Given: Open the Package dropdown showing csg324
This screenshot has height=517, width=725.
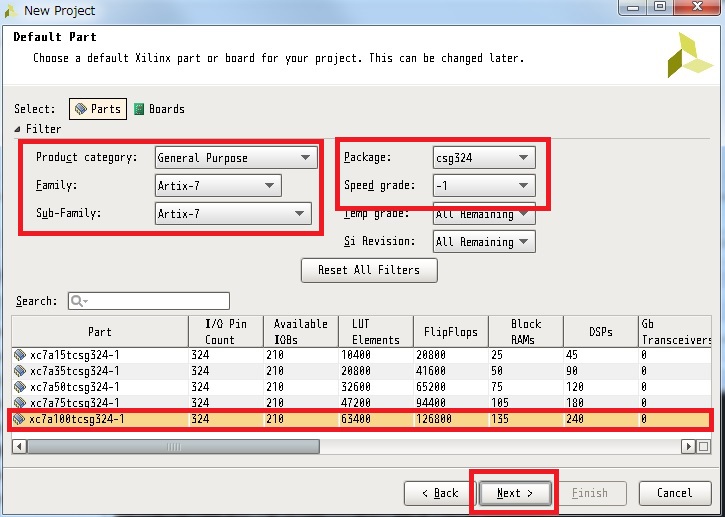Looking at the screenshot, I should [484, 158].
